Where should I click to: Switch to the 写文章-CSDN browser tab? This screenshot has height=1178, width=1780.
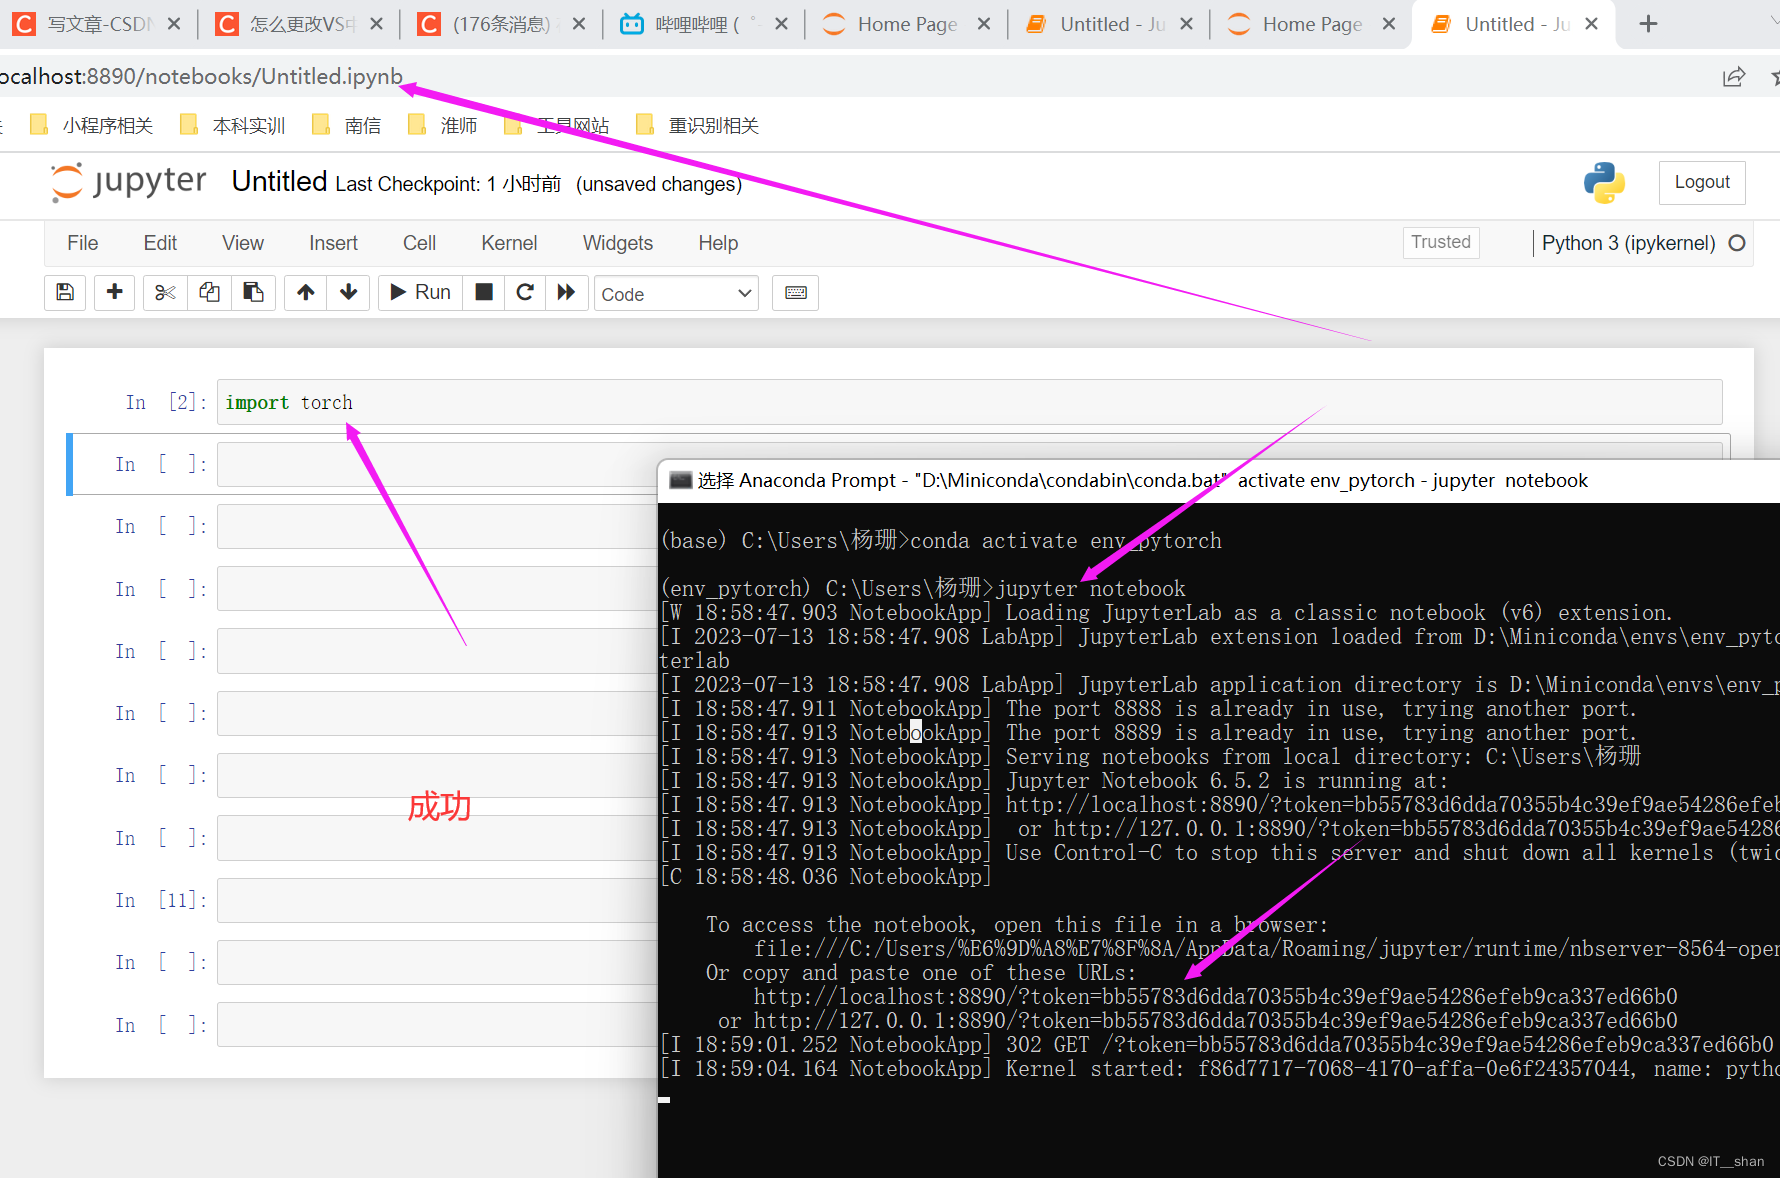pyautogui.click(x=97, y=24)
